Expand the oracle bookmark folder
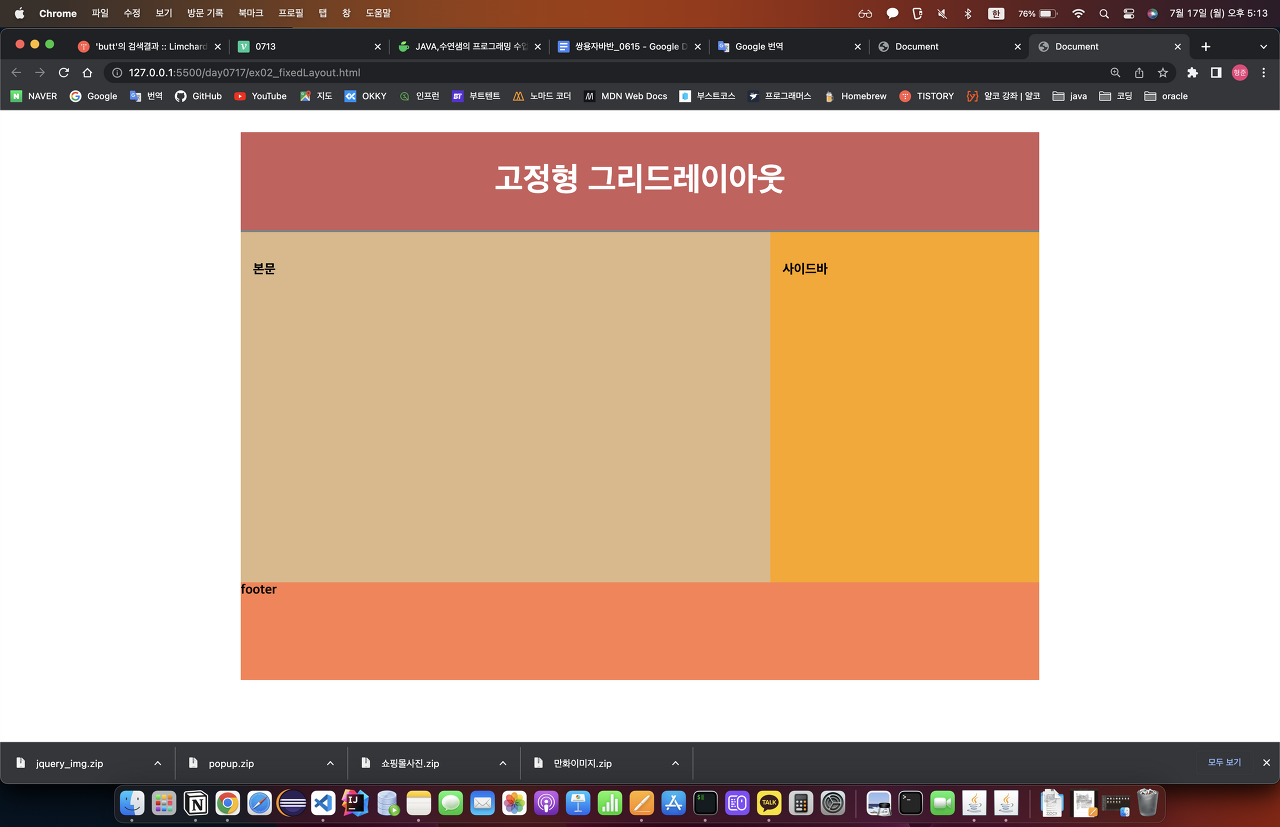Viewport: 1280px width, 827px height. point(1166,96)
